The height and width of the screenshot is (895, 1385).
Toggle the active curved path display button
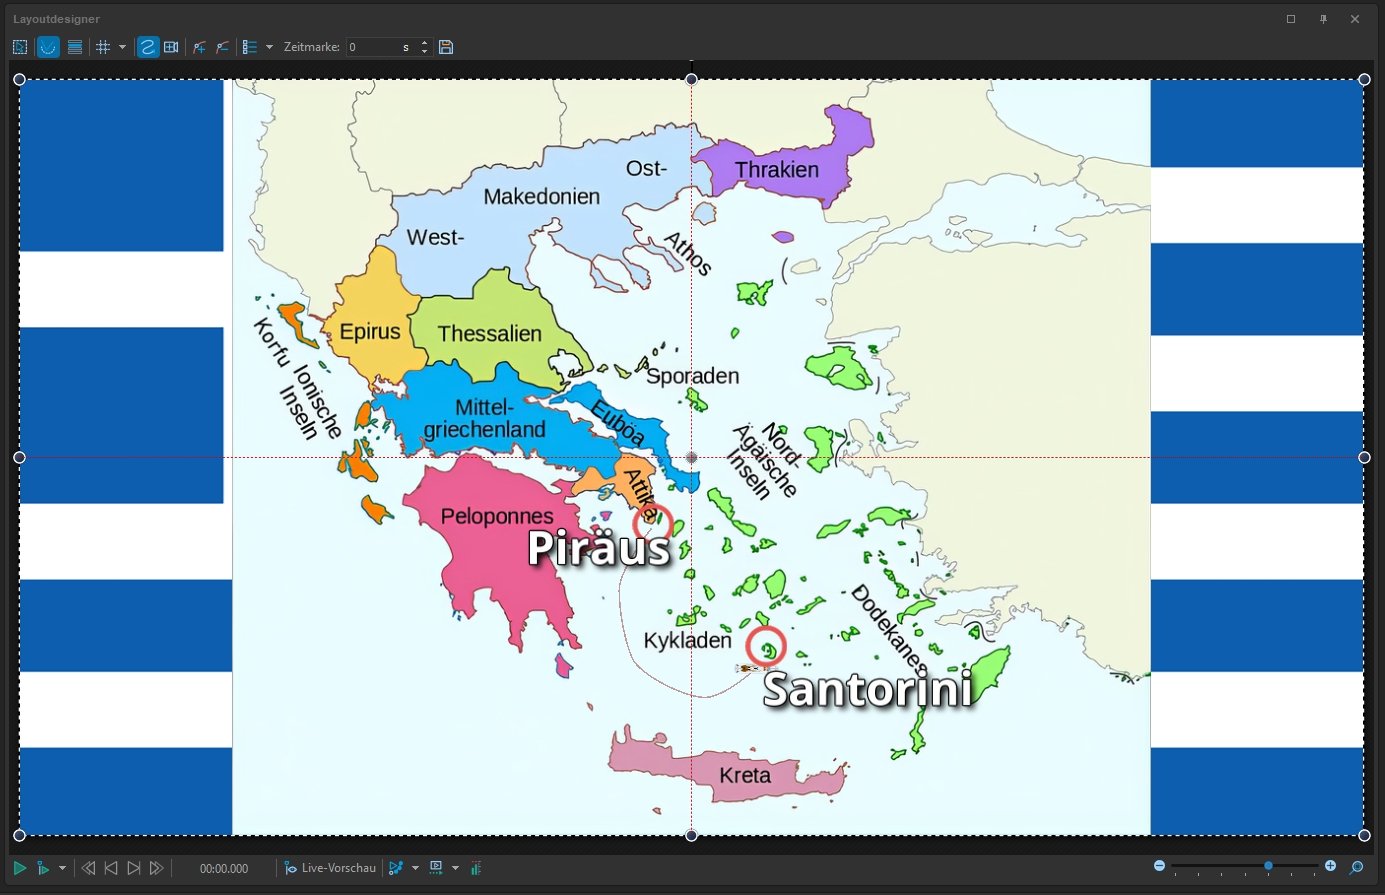(47, 47)
